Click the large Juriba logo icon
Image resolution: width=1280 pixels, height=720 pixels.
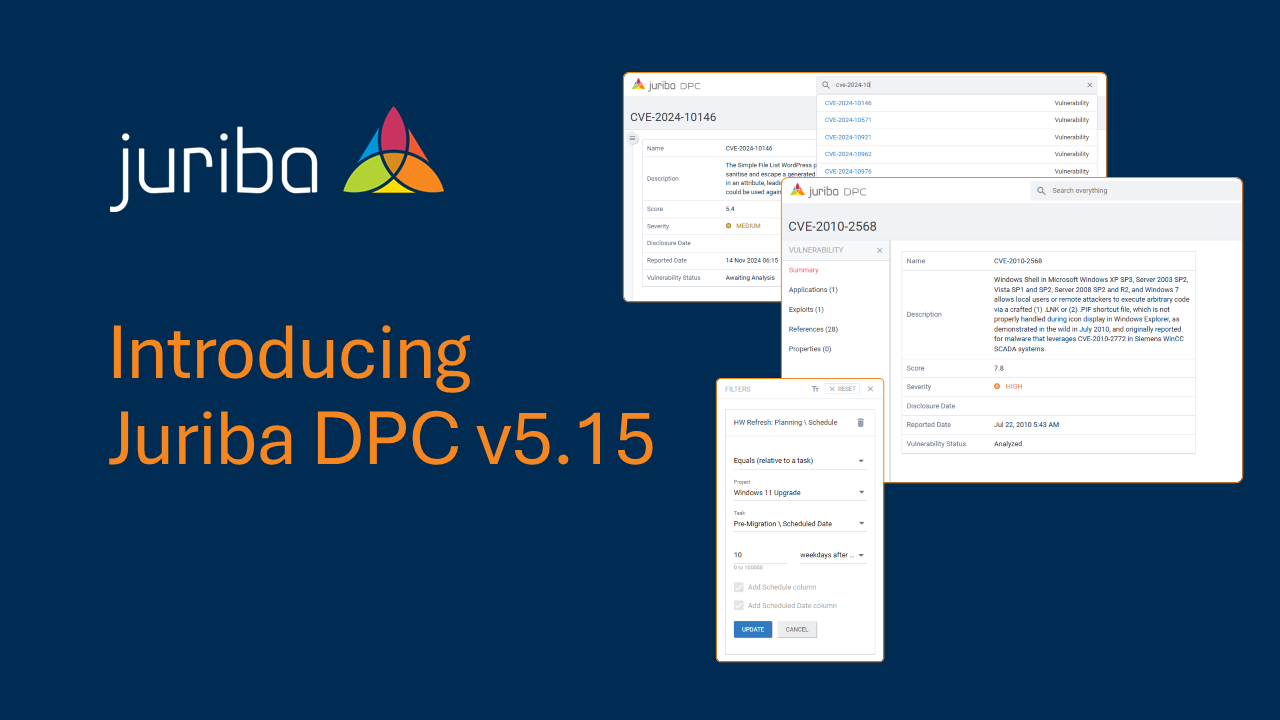click(x=393, y=150)
